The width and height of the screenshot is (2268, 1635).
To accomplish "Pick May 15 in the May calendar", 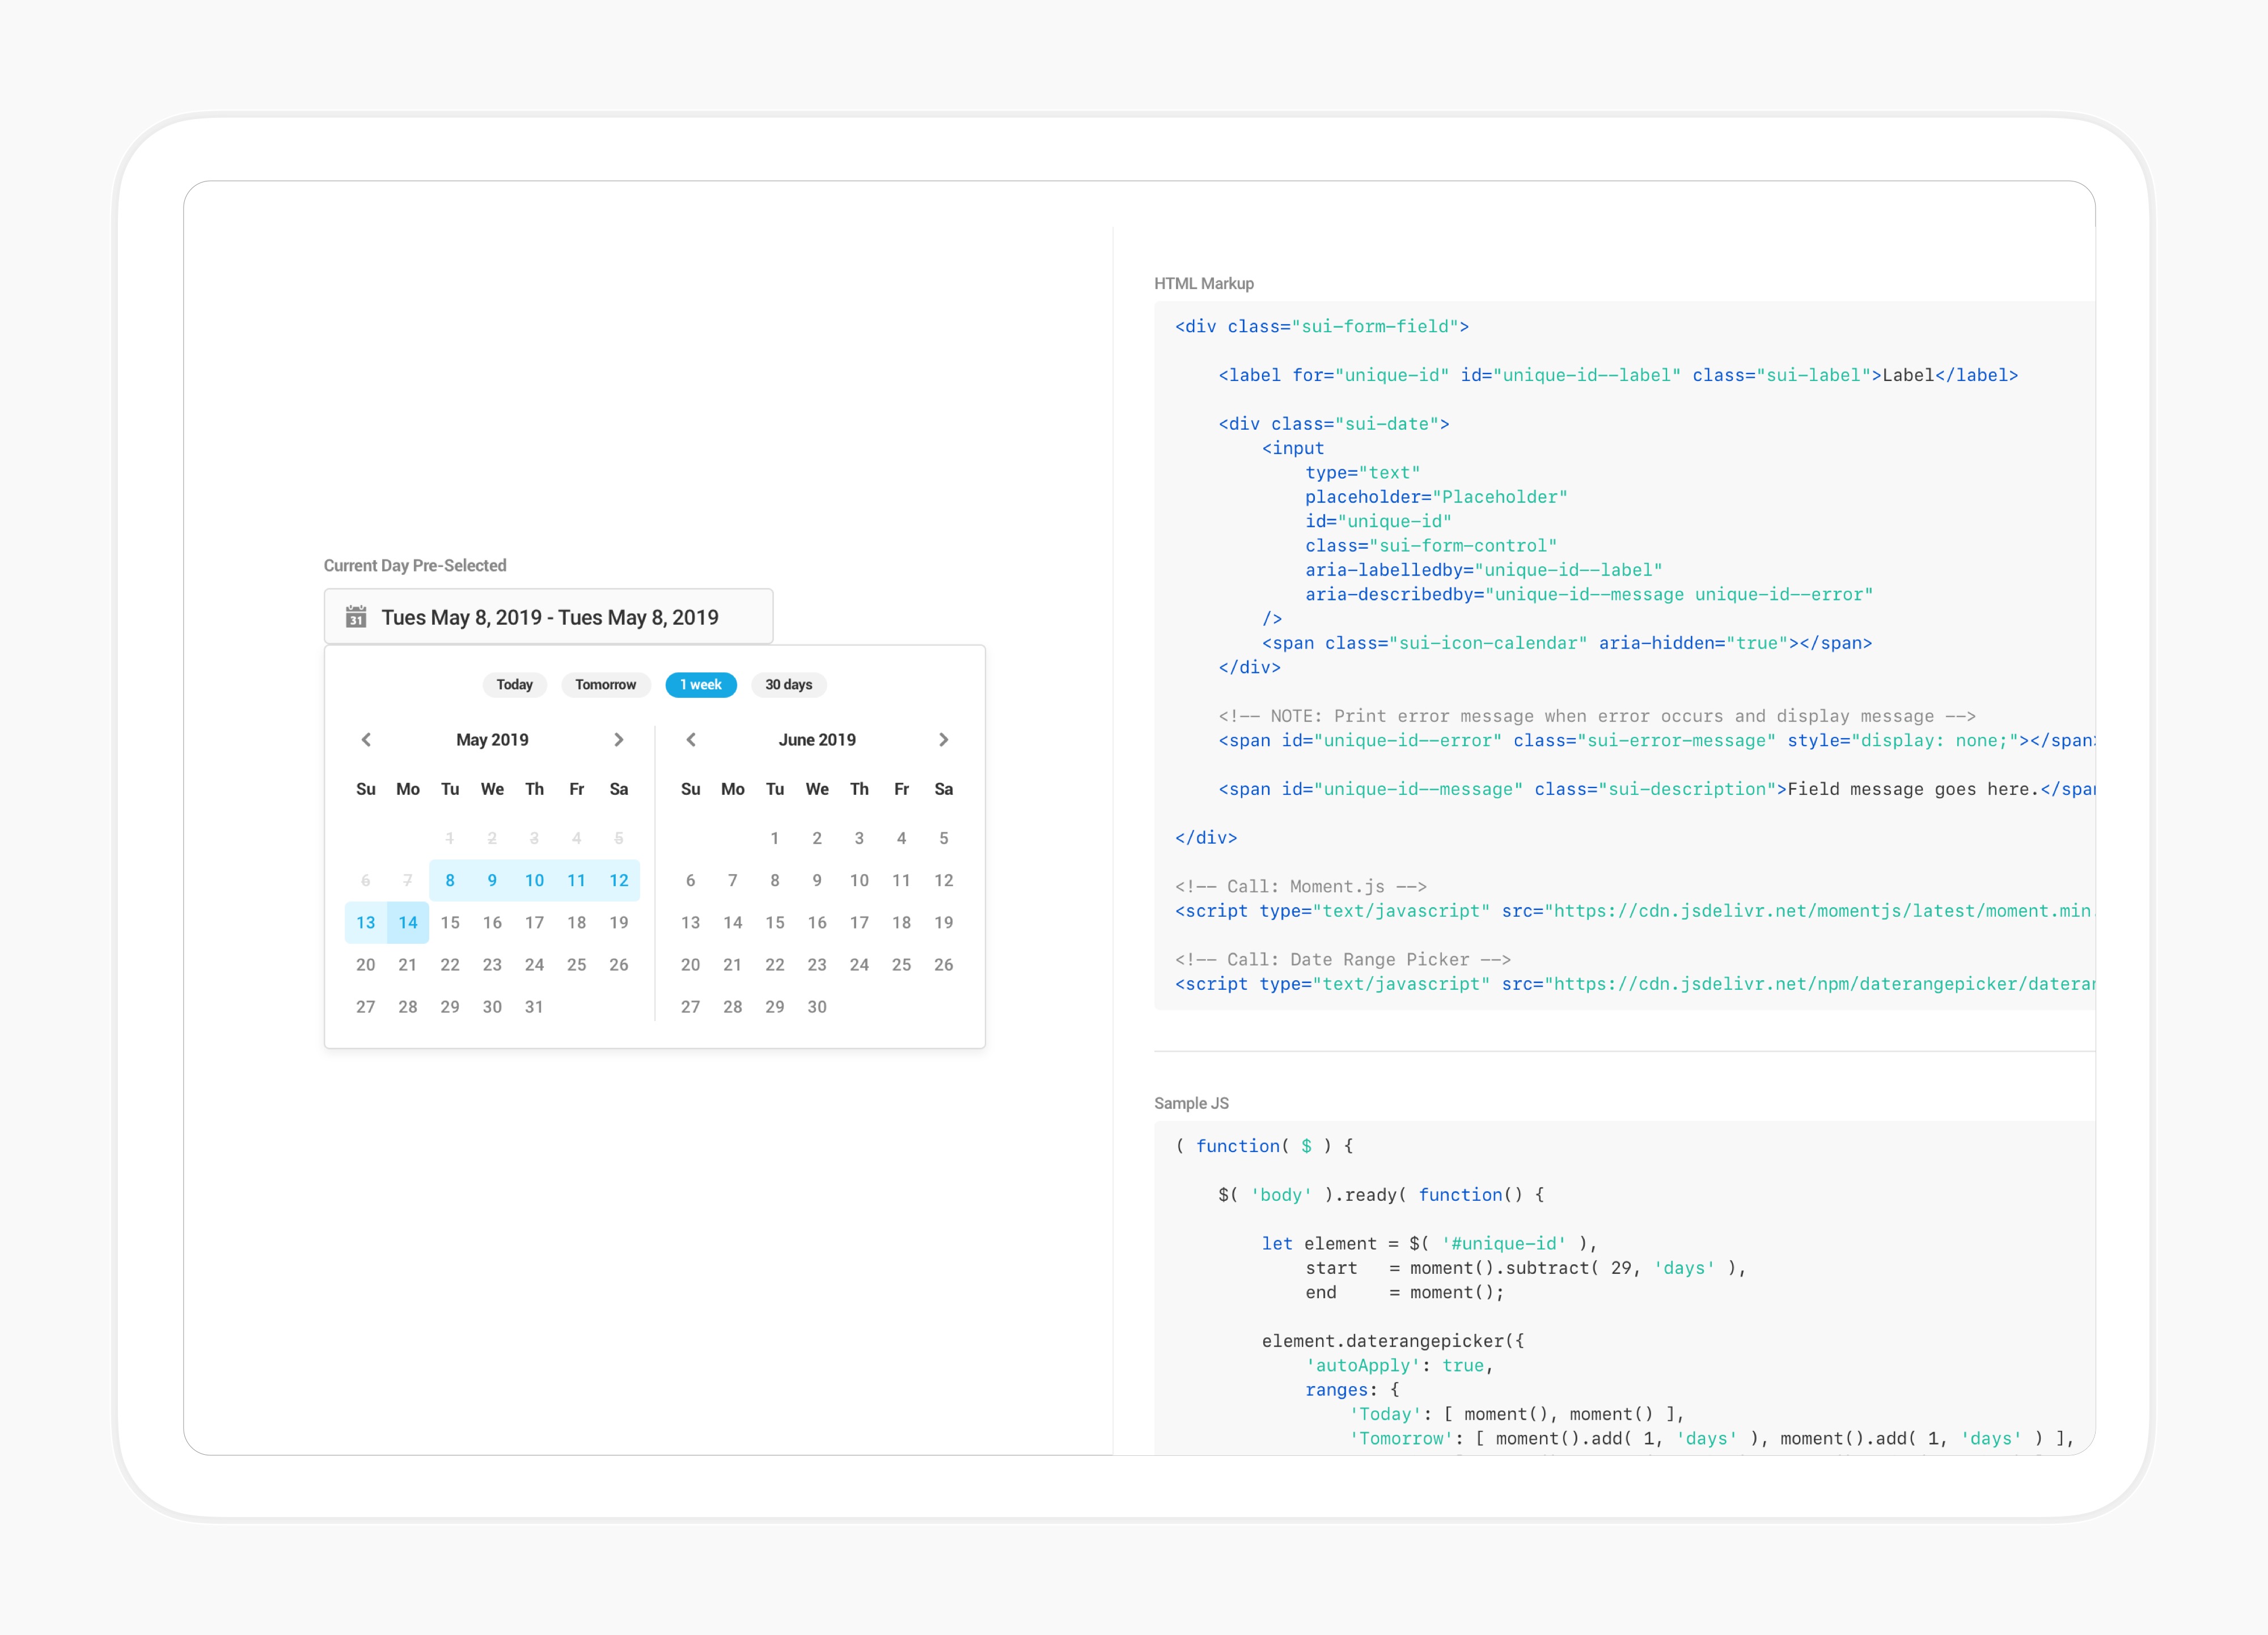I will [x=450, y=923].
